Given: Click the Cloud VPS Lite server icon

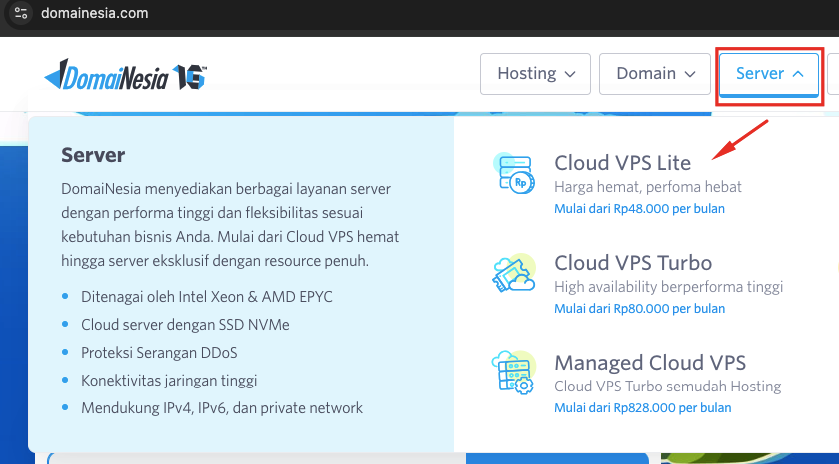Looking at the screenshot, I should (x=514, y=173).
